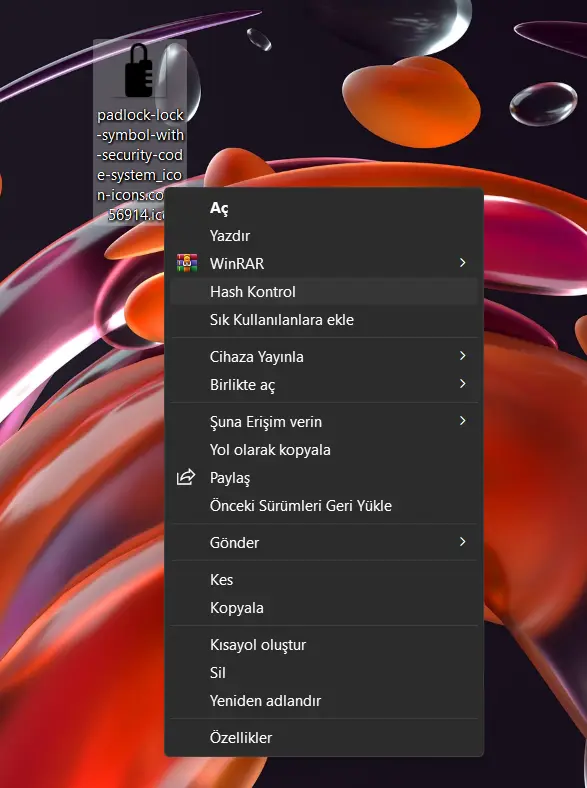Choose Birlikte aç option

pyautogui.click(x=324, y=384)
